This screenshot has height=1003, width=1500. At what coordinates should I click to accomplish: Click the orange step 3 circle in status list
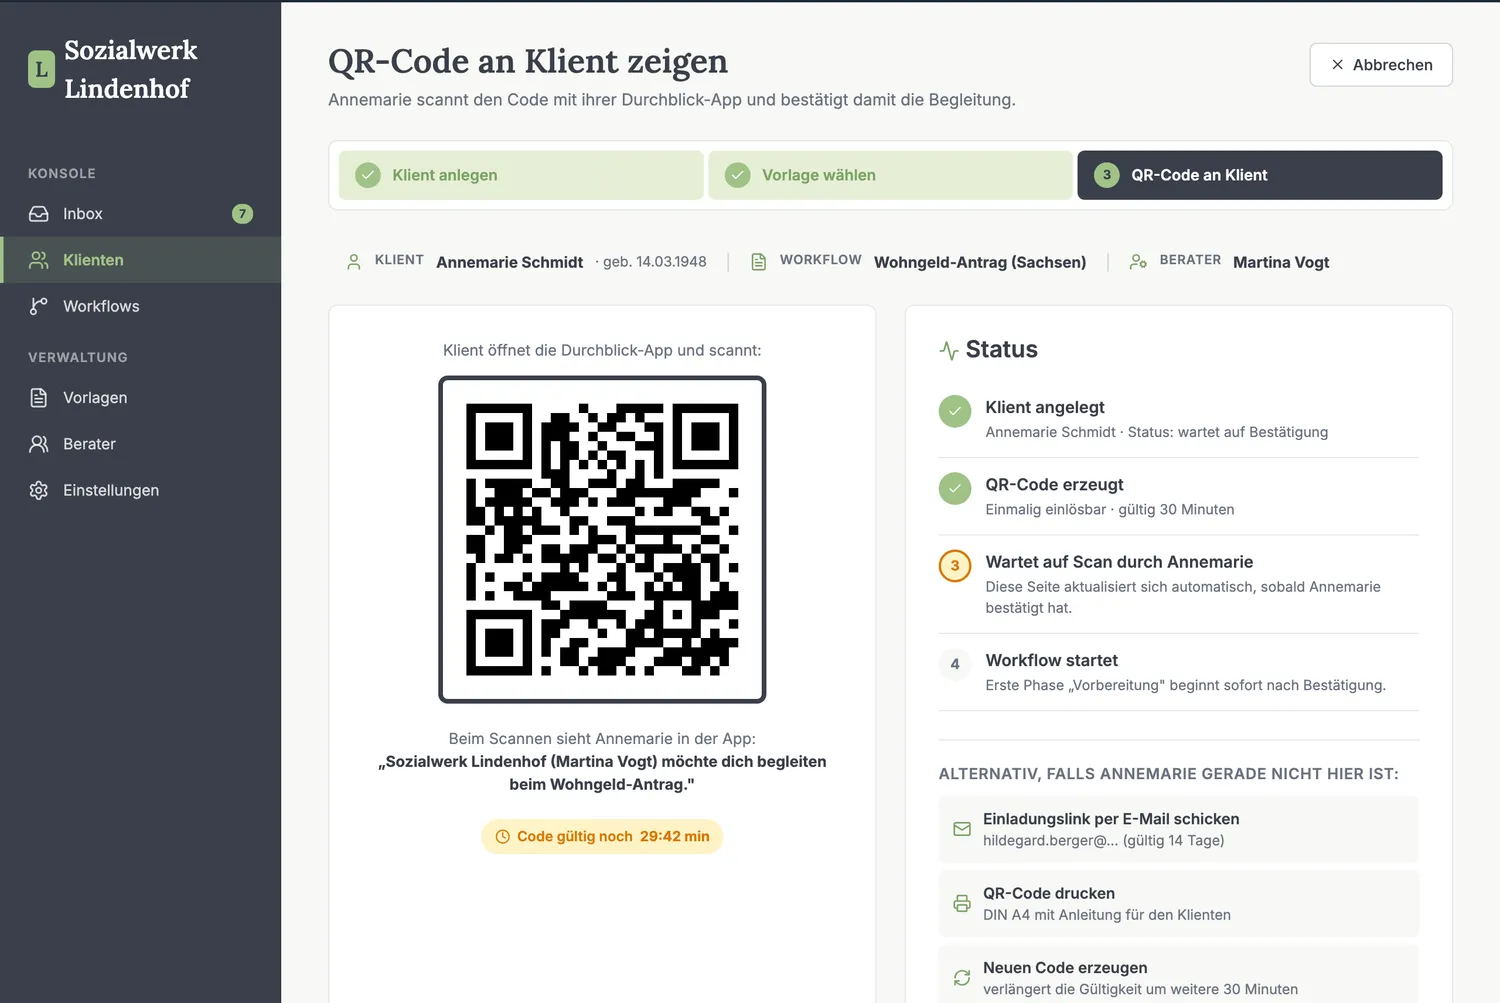[x=955, y=565]
